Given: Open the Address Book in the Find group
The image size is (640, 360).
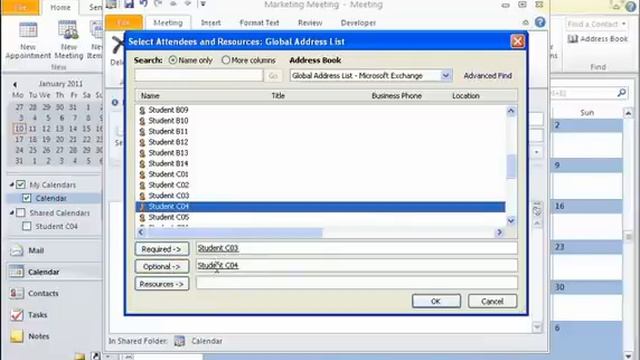Looking at the screenshot, I should tap(598, 39).
